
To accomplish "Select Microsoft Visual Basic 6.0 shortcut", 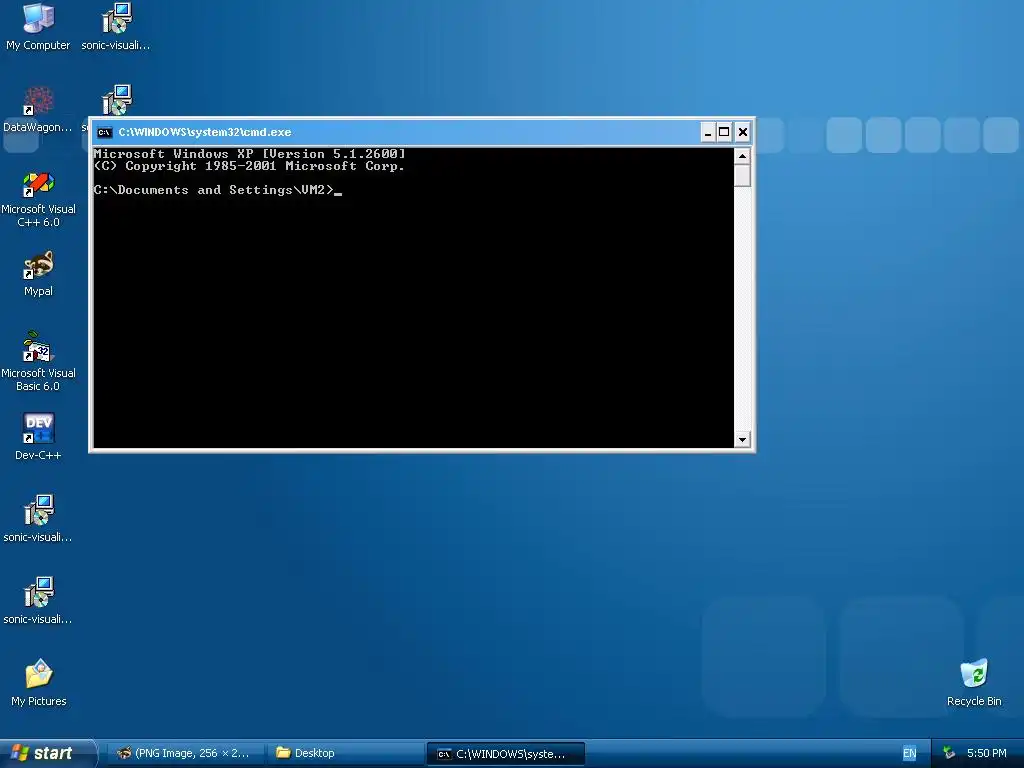I will tap(39, 362).
